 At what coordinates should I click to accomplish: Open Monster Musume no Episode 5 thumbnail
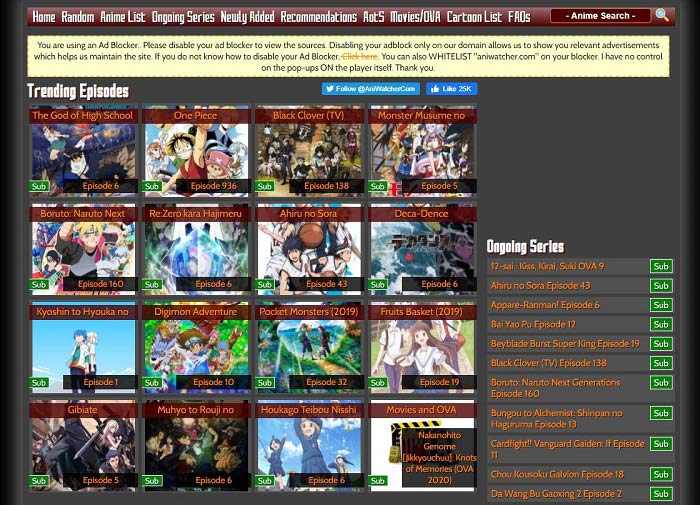[x=422, y=151]
